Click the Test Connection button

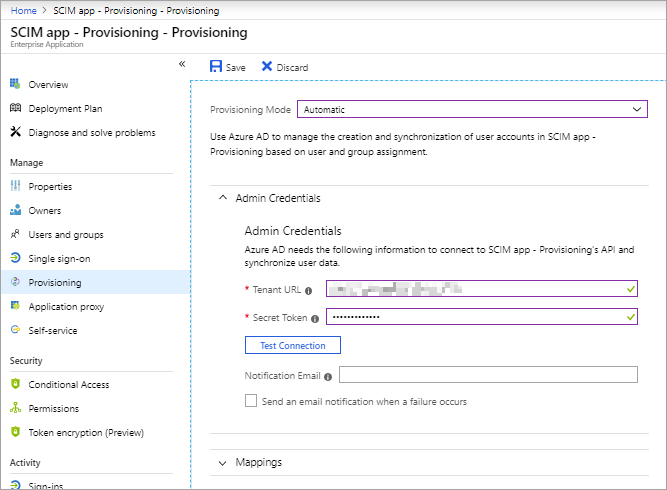point(293,345)
